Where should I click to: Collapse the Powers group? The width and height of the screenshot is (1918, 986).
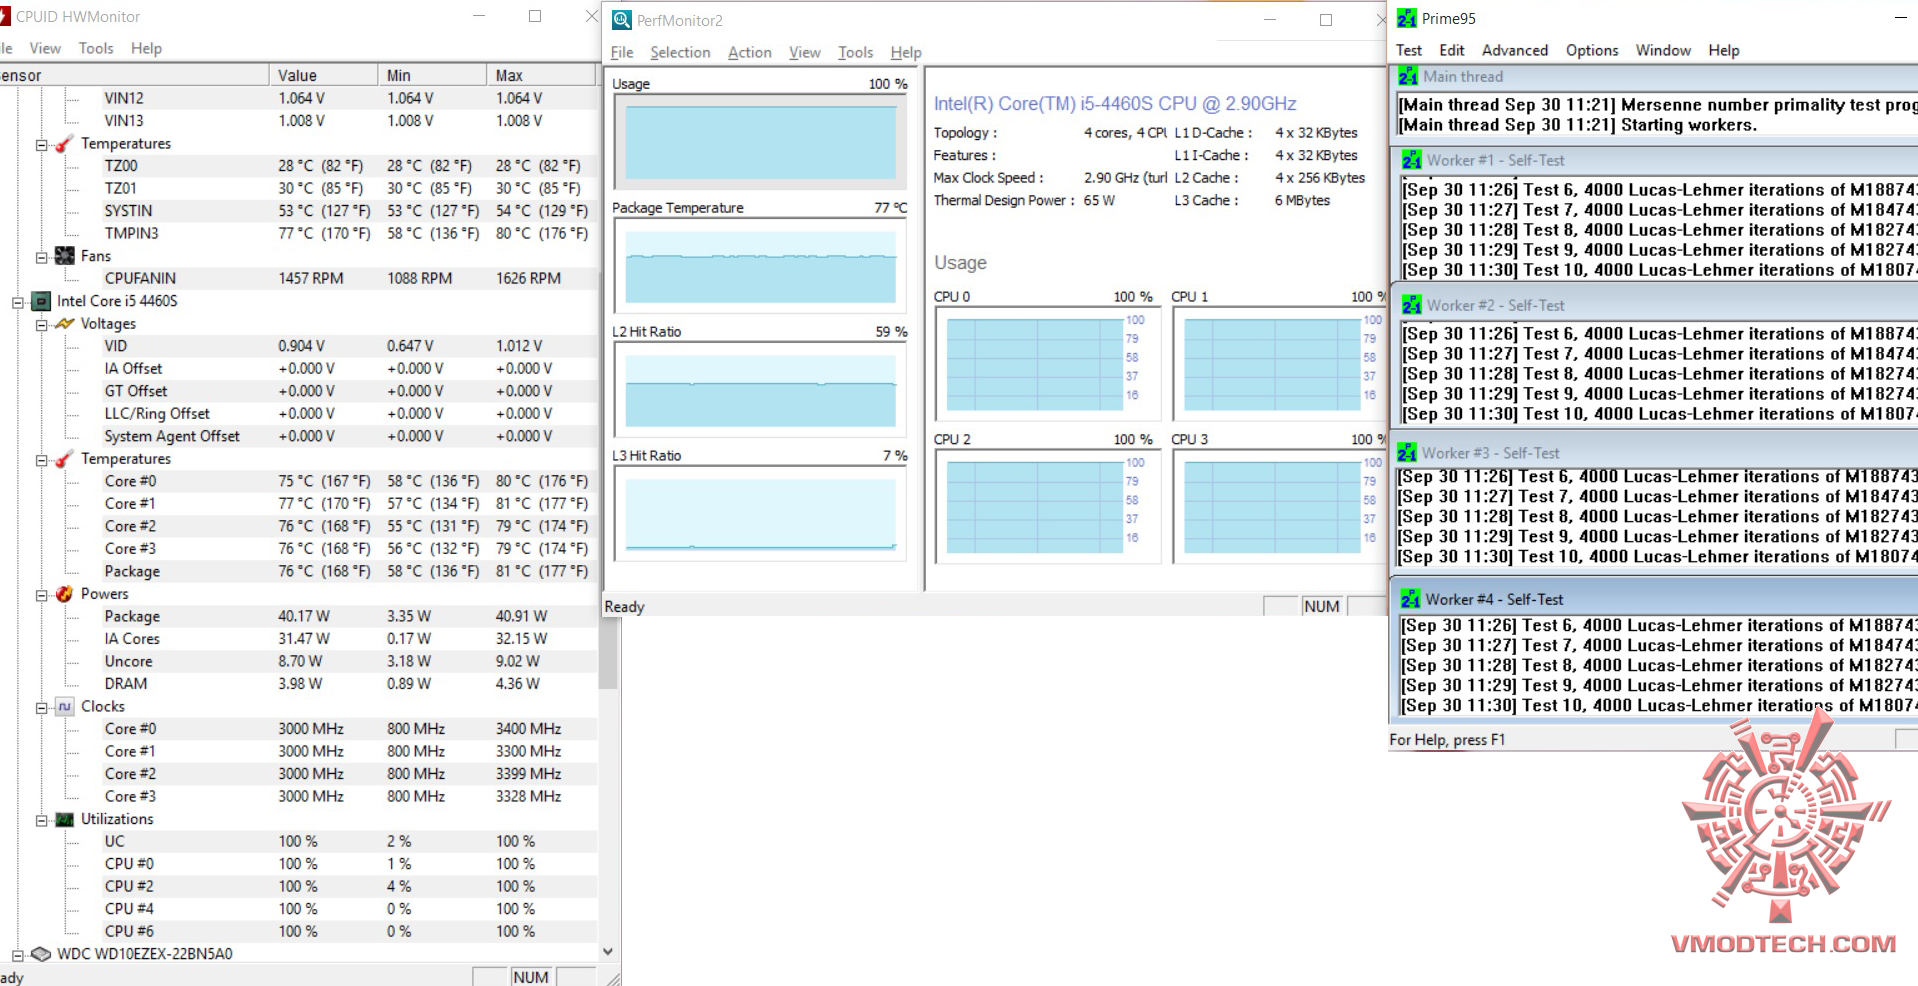[x=42, y=595]
